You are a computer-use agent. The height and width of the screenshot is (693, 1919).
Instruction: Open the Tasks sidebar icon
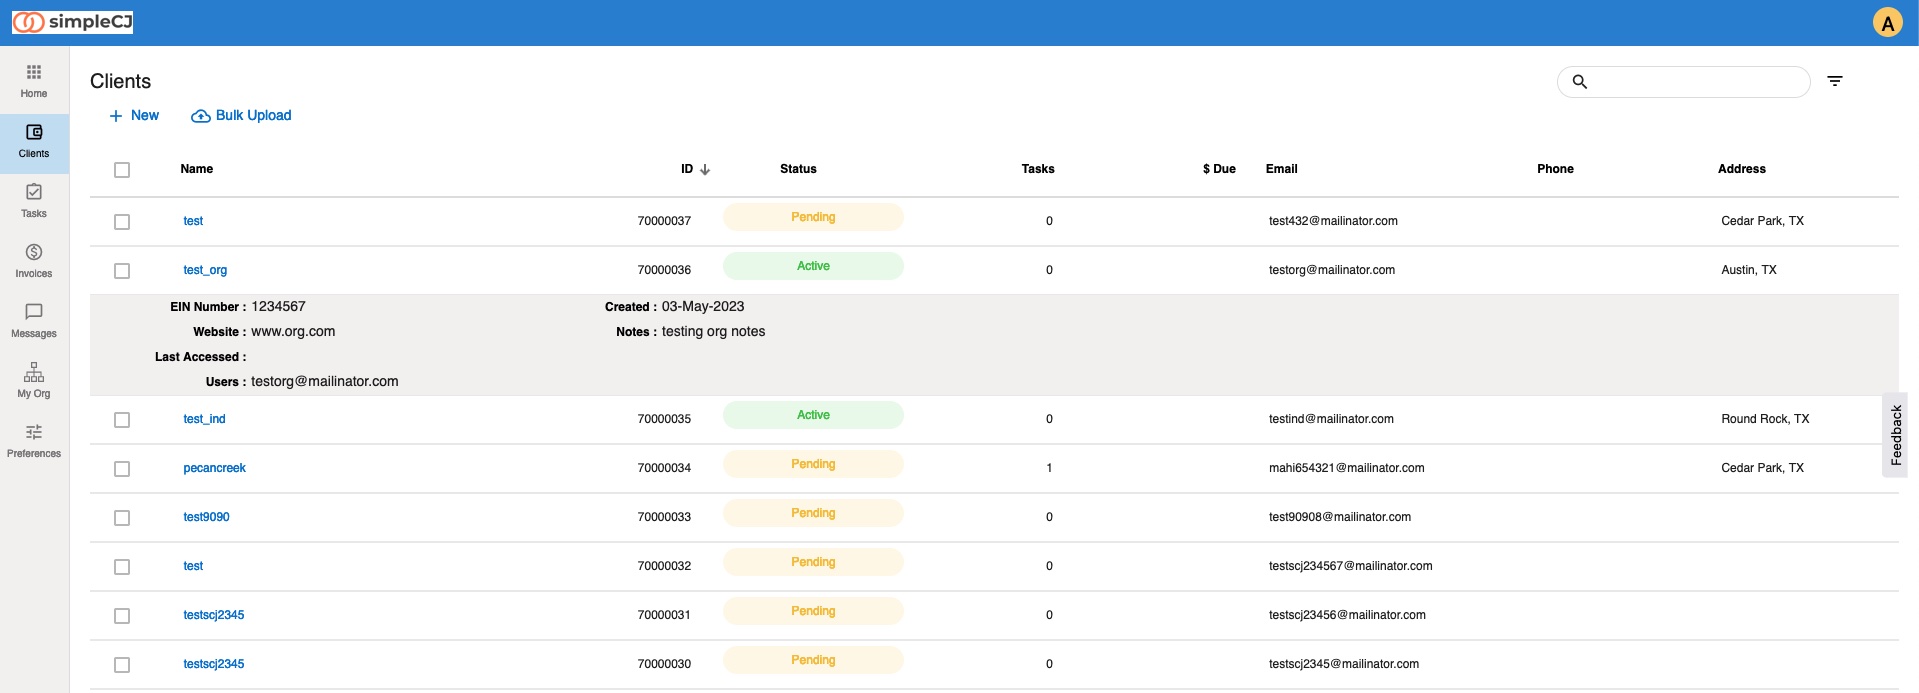click(34, 192)
